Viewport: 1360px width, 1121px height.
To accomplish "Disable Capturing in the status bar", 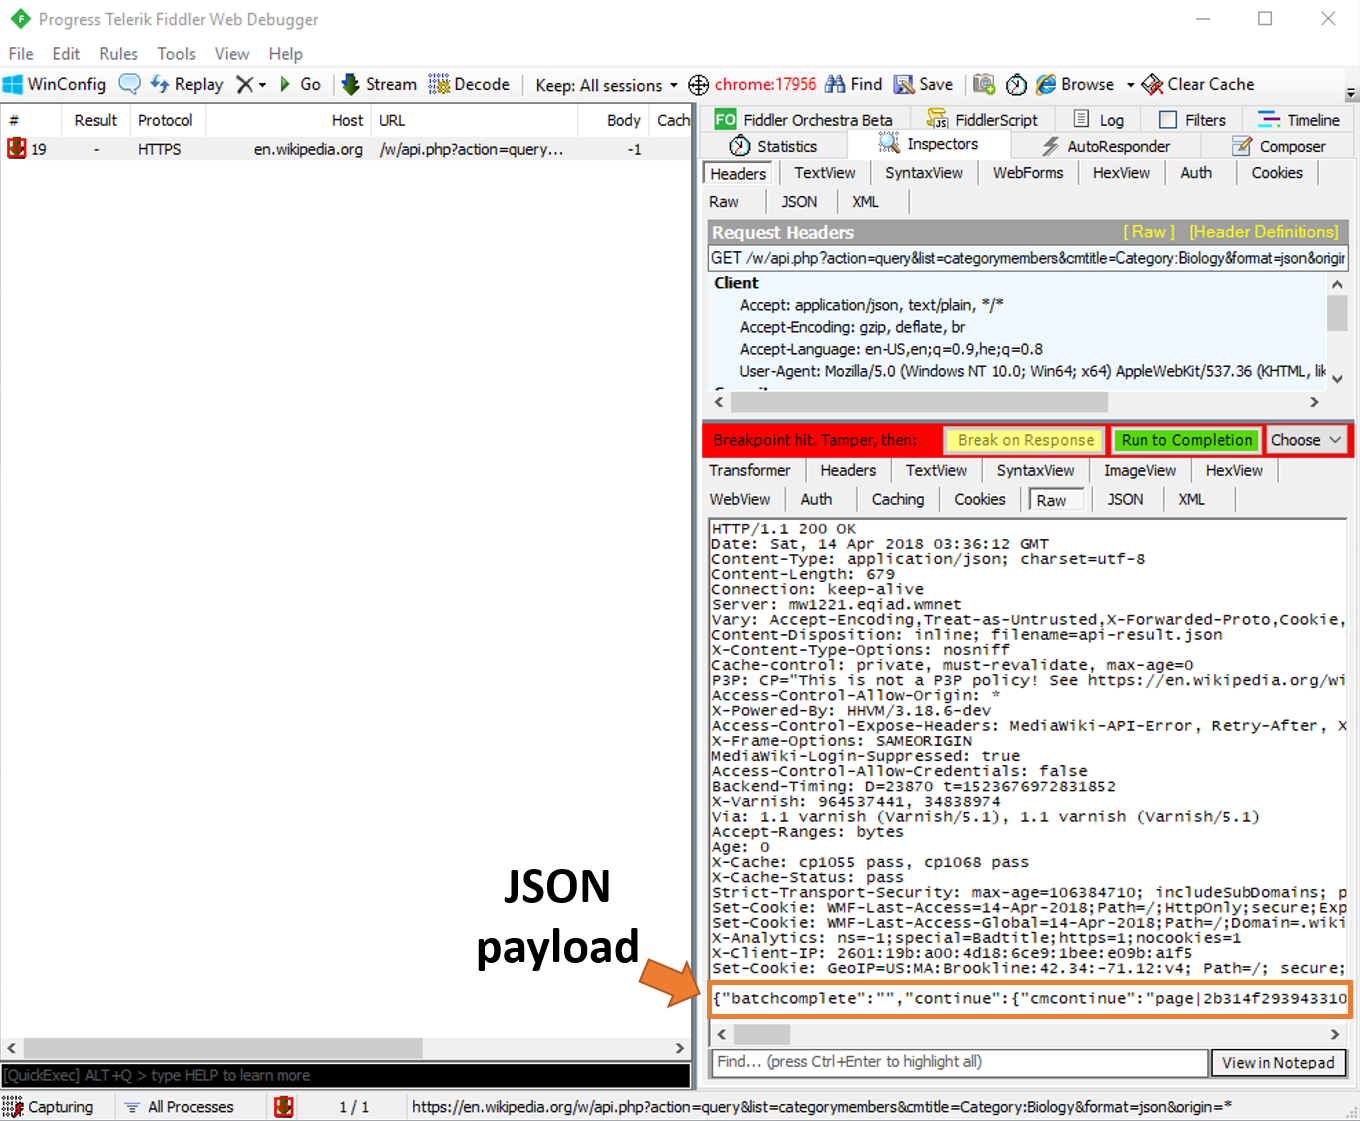I will click(x=52, y=1107).
